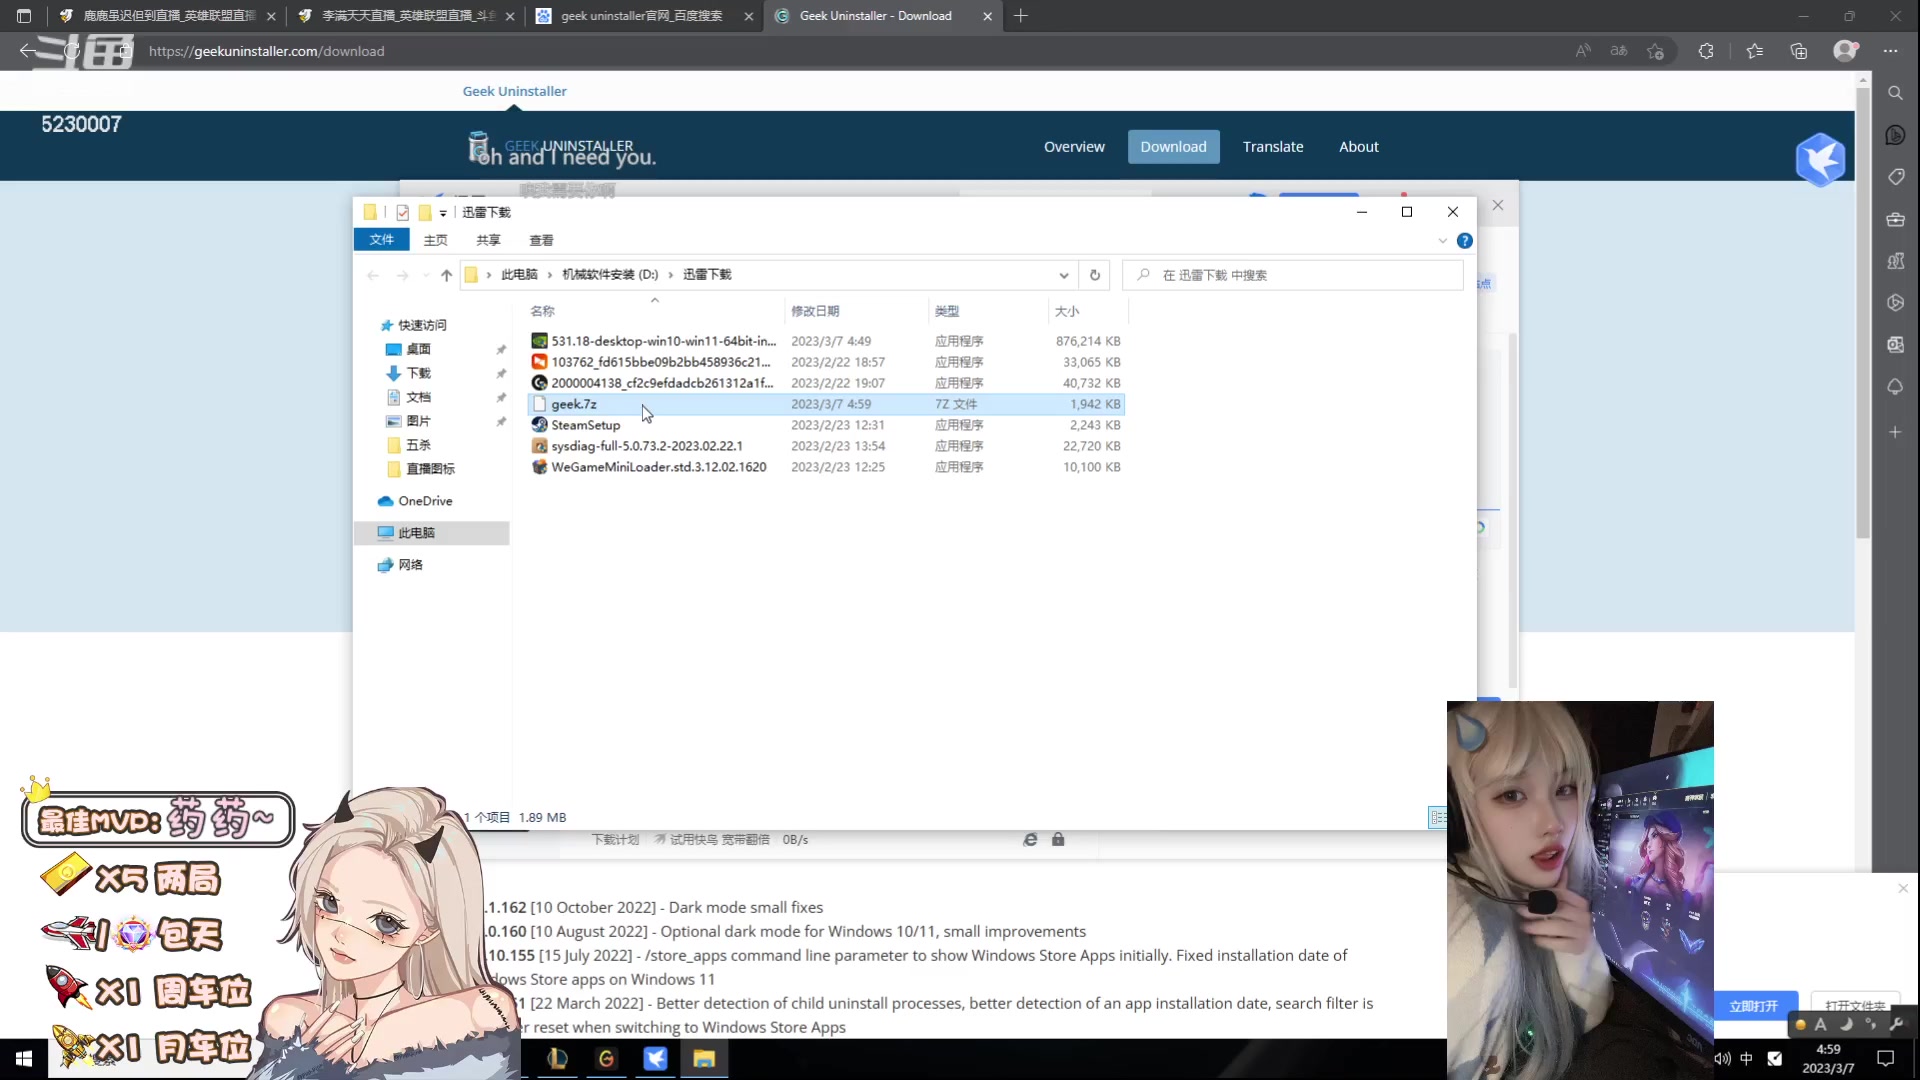Screen dimensions: 1920x1080
Task: Select the SteamSetup application file
Action: pos(826,425)
